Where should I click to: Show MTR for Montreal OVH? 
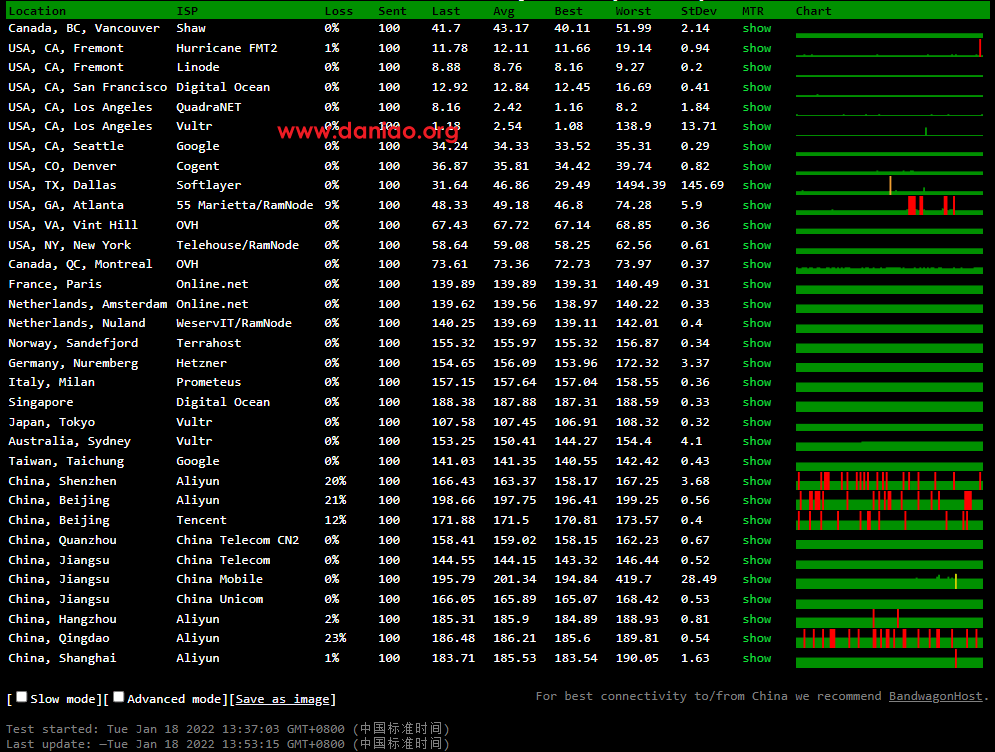pyautogui.click(x=757, y=264)
